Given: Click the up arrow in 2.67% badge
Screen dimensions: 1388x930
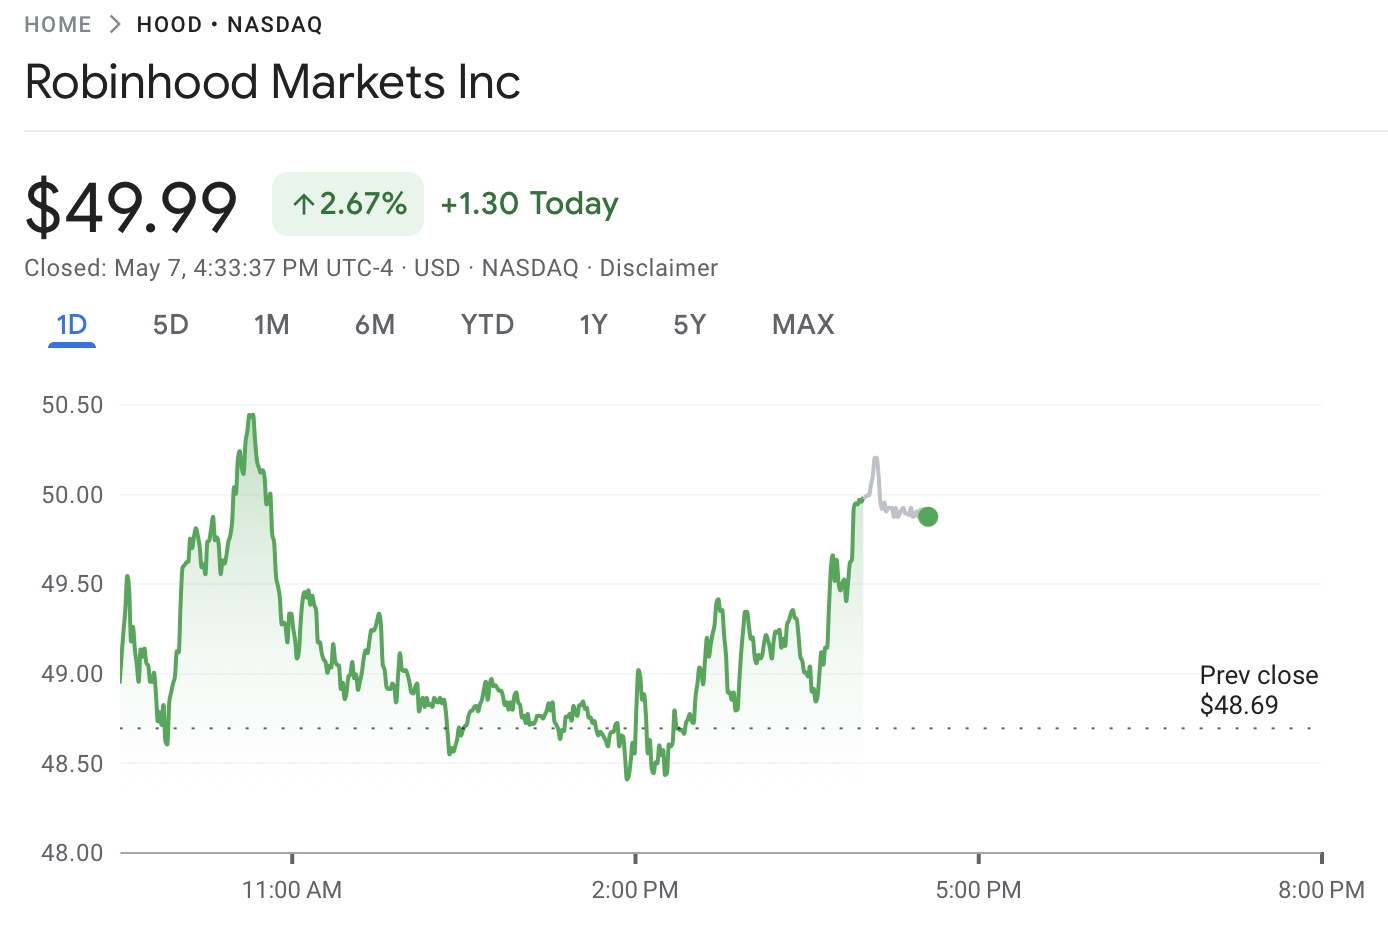Looking at the screenshot, I should [303, 205].
